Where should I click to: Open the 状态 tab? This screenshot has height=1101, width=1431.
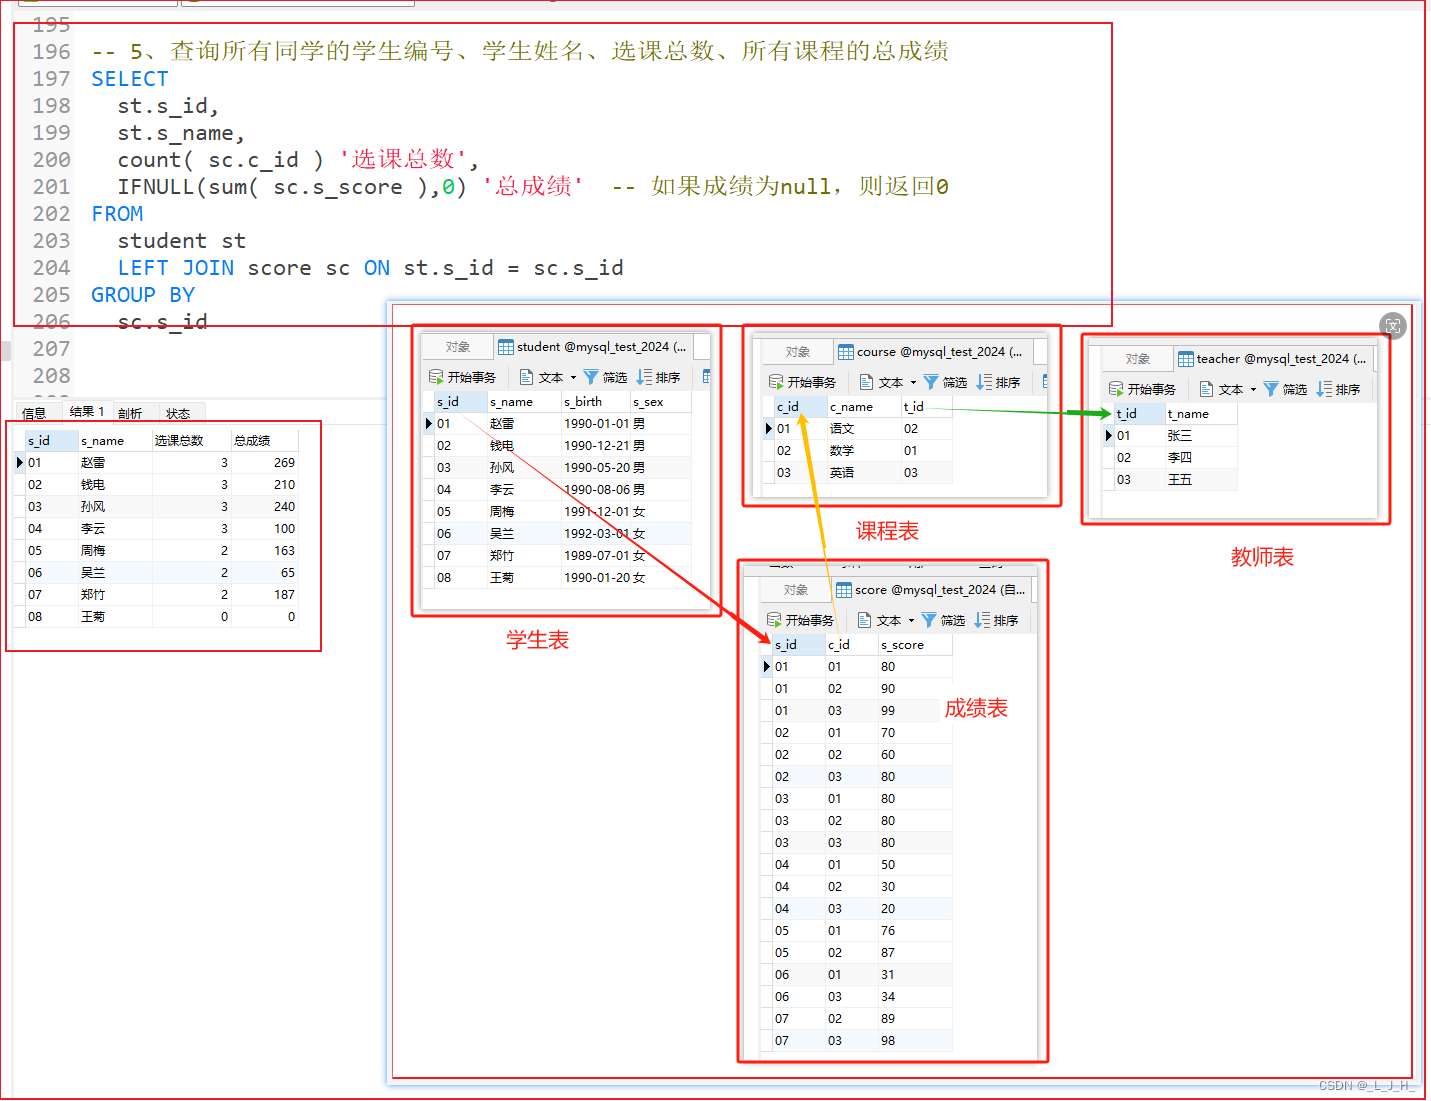178,413
